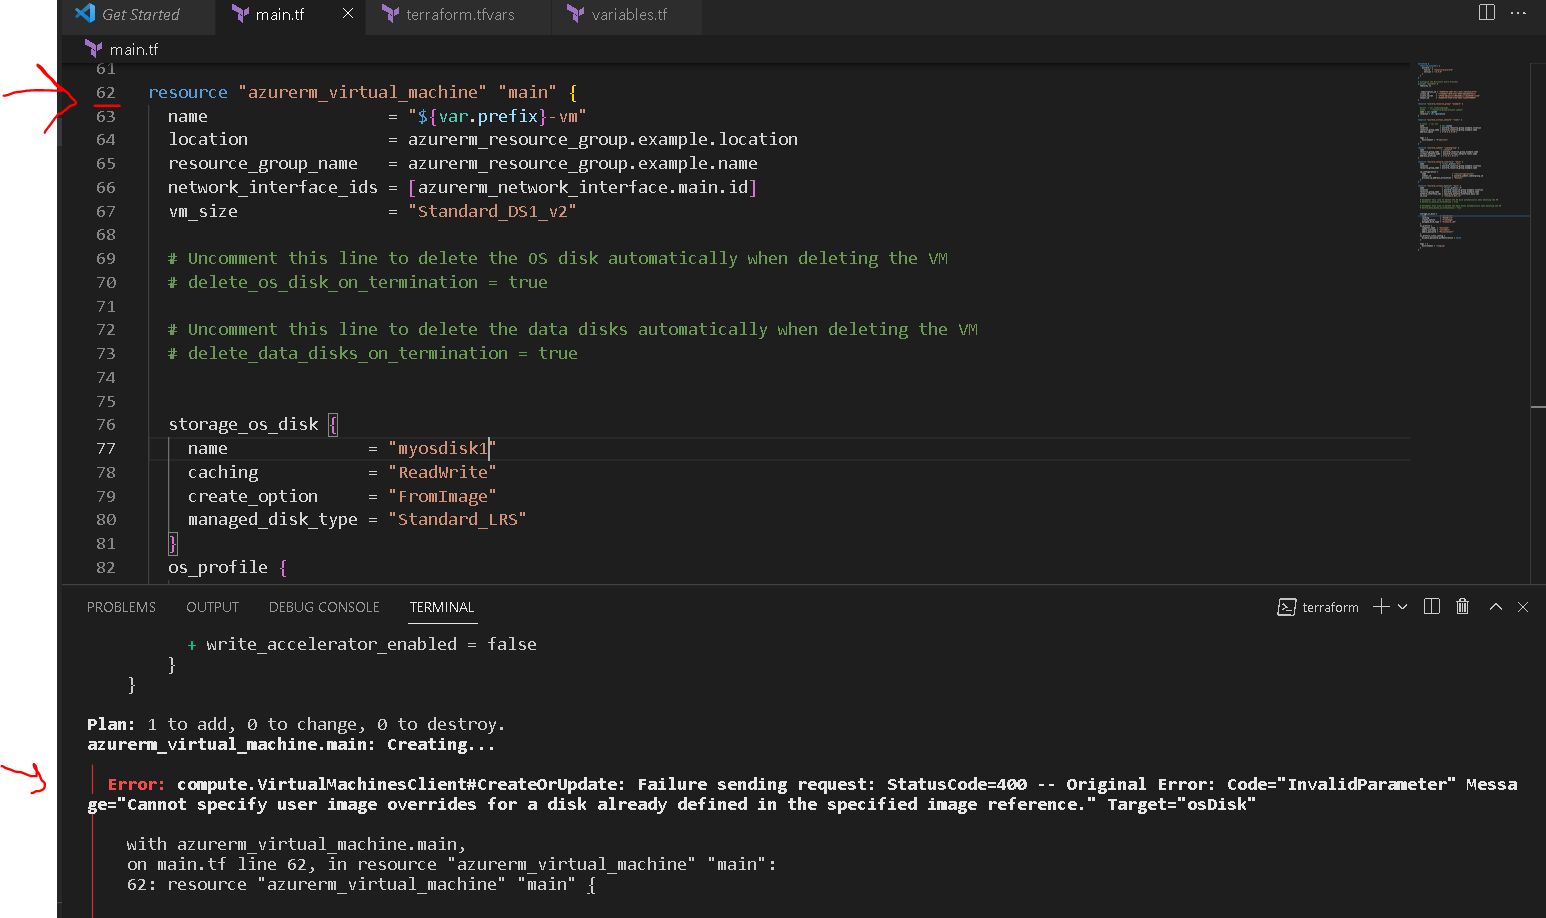Select the main.tf editor tab
Viewport: 1546px width, 918px height.
point(279,15)
